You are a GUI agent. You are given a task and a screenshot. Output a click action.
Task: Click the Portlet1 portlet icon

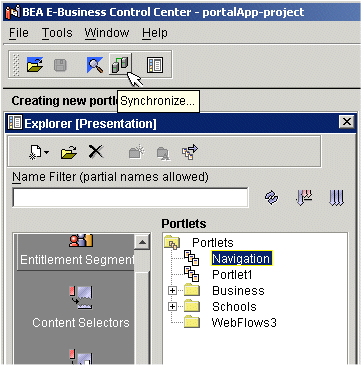tap(192, 274)
